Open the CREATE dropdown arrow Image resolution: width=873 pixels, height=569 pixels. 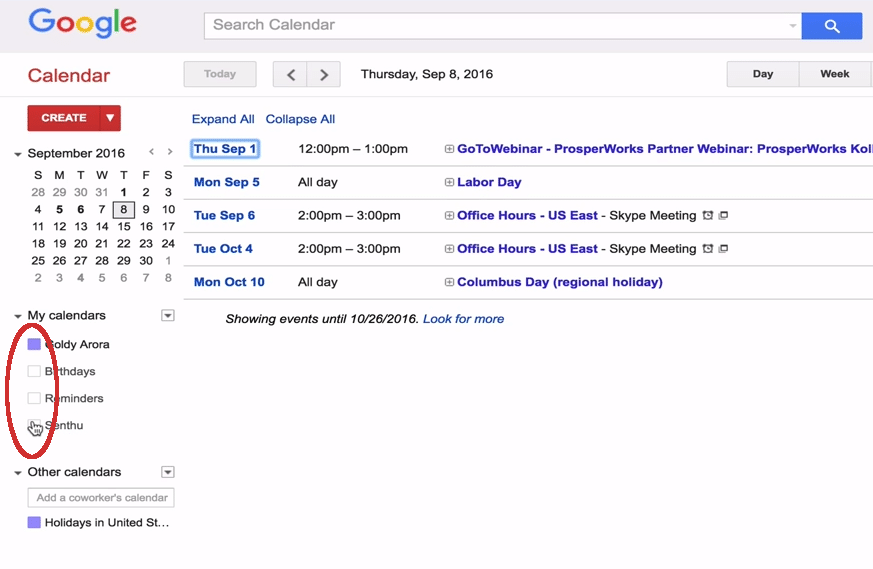click(110, 118)
